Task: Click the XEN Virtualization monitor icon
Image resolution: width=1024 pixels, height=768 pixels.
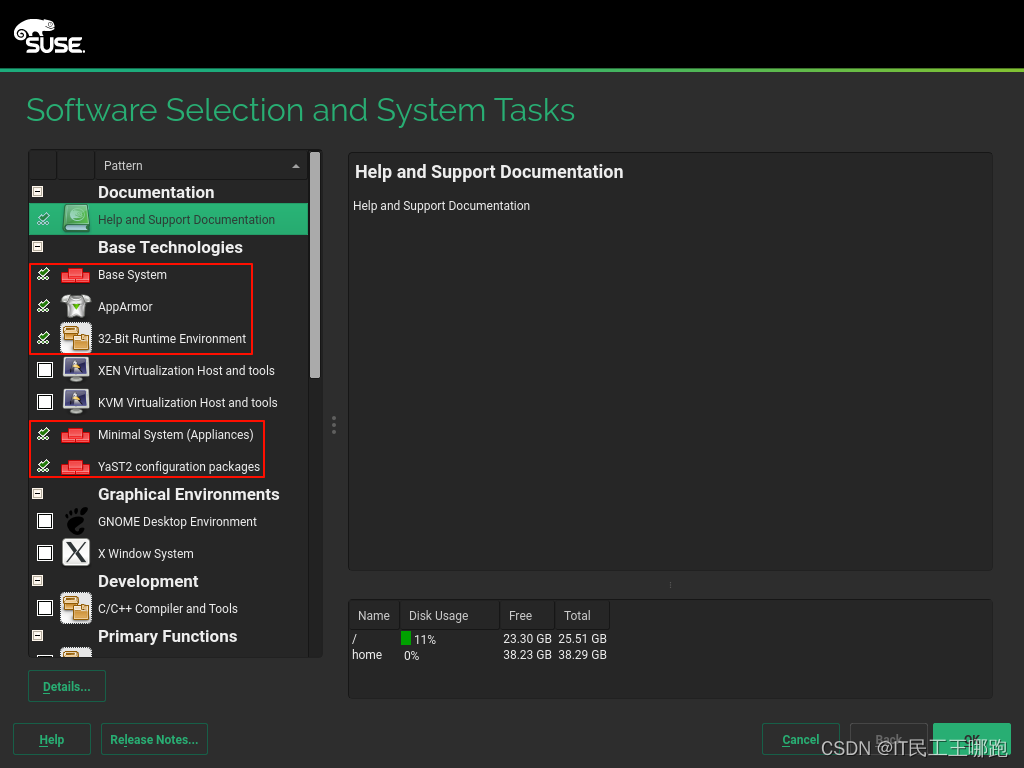Action: (76, 370)
